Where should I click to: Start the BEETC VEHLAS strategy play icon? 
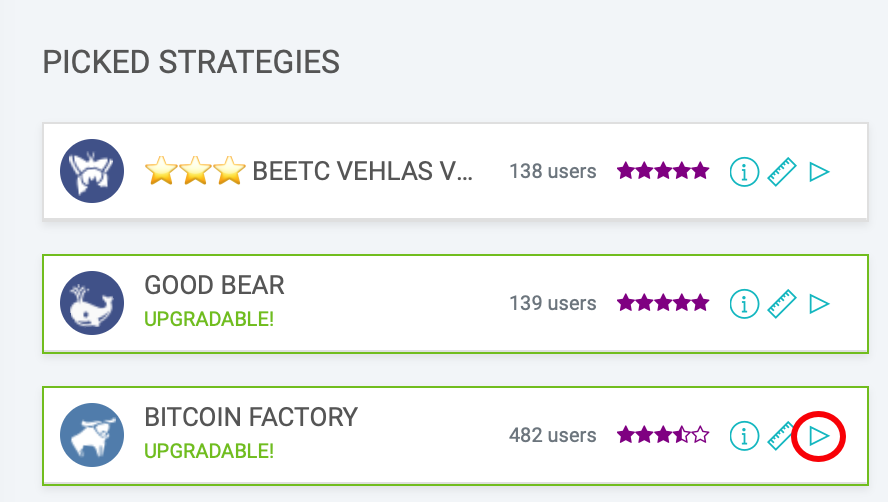(x=819, y=172)
